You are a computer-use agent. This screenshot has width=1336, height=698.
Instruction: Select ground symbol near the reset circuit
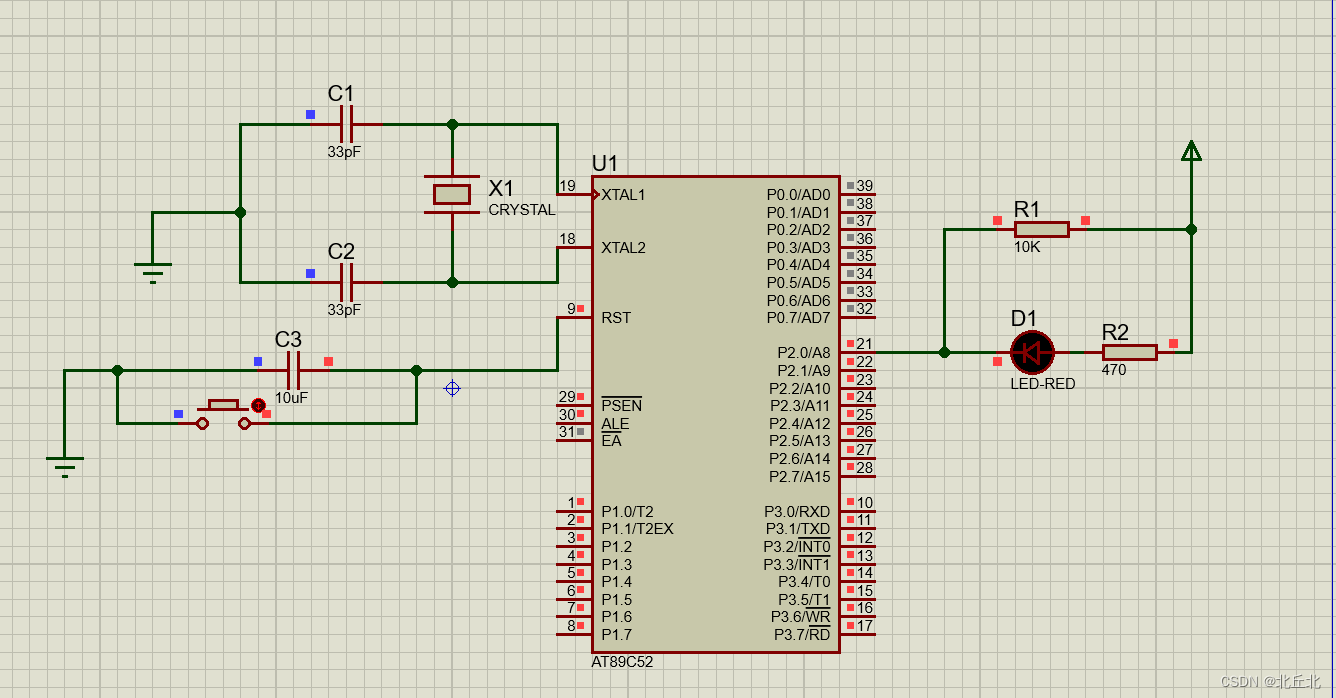65,465
